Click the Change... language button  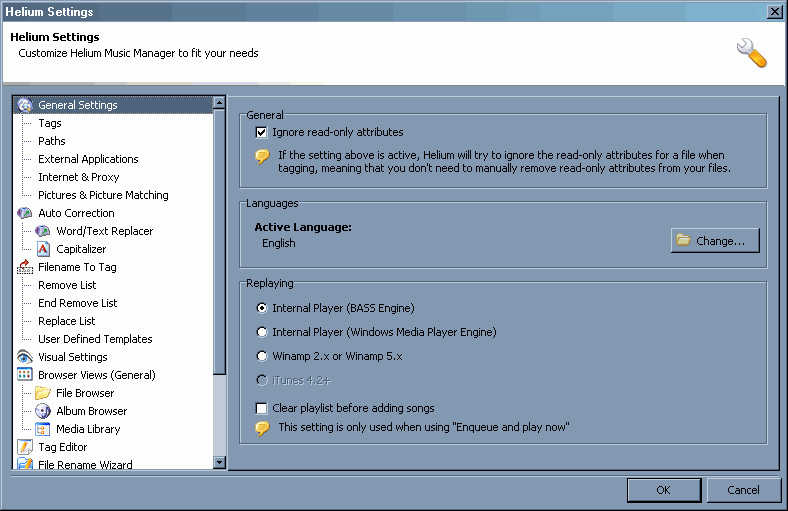click(x=715, y=241)
